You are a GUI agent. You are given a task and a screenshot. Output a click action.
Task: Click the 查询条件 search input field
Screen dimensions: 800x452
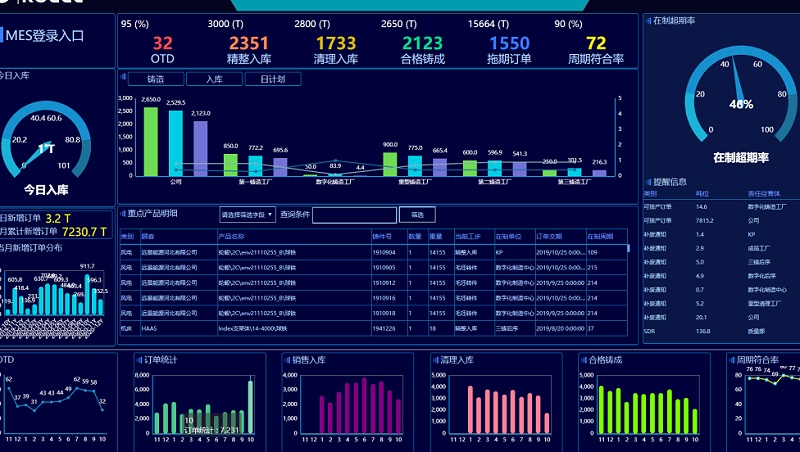[354, 214]
